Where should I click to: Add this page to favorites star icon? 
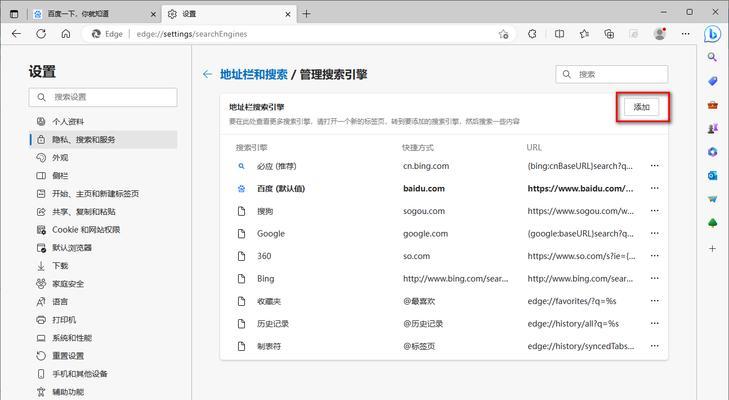click(504, 34)
